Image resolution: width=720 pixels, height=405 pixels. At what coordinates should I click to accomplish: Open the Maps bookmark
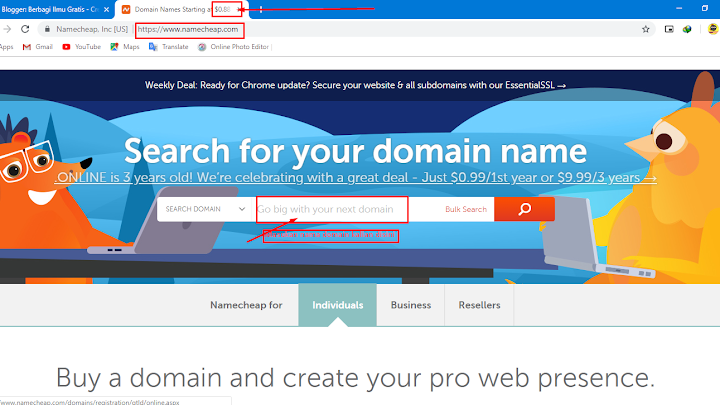click(125, 47)
